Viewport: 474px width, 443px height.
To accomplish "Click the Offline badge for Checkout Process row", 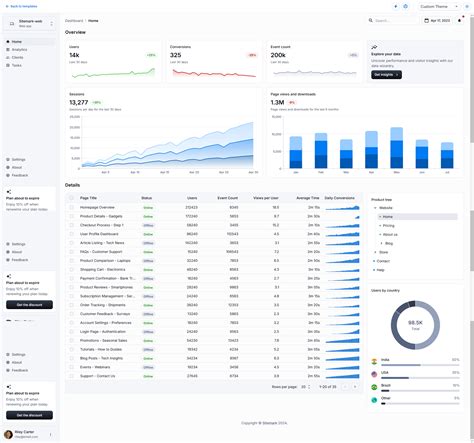I will pos(148,225).
